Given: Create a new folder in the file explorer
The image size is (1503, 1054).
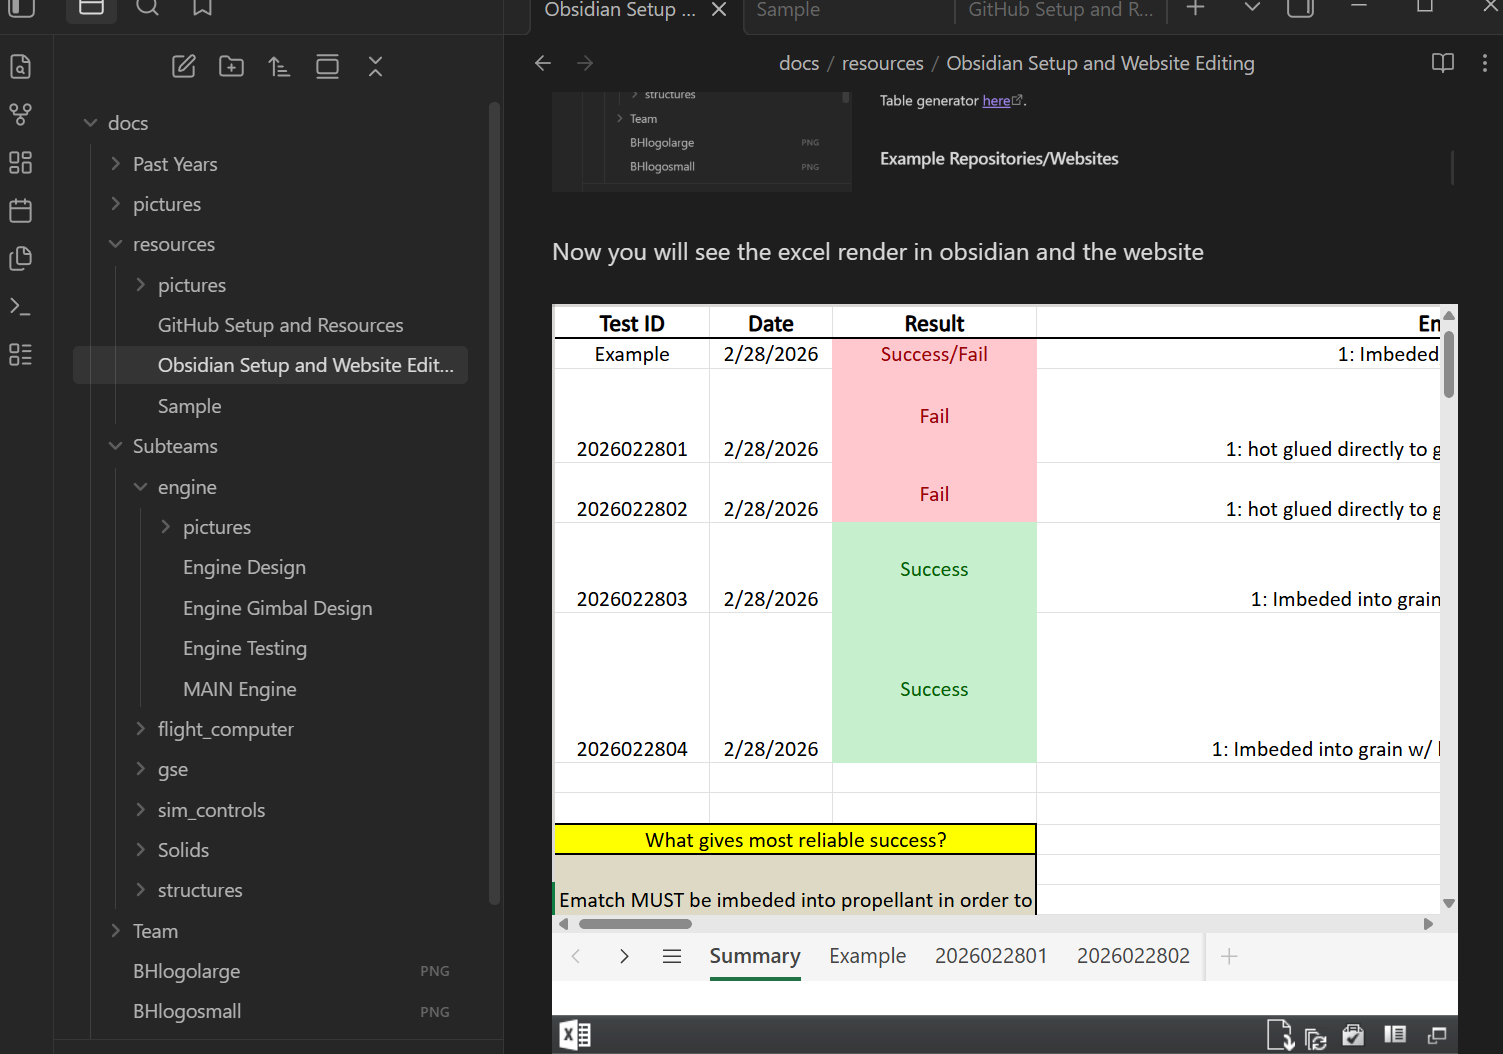Looking at the screenshot, I should pyautogui.click(x=231, y=67).
